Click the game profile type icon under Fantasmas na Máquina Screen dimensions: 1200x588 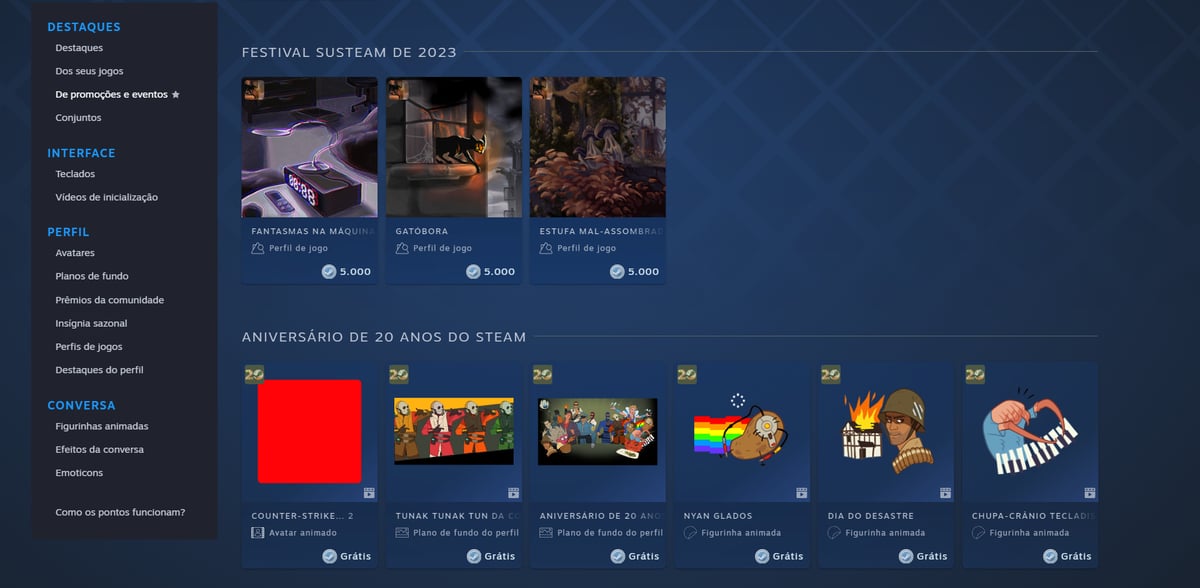[258, 248]
